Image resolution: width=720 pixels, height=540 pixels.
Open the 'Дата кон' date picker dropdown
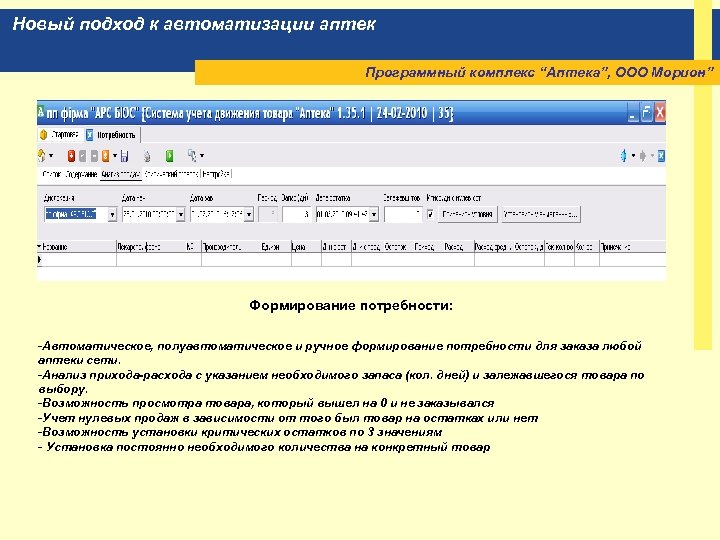pyautogui.click(x=249, y=214)
